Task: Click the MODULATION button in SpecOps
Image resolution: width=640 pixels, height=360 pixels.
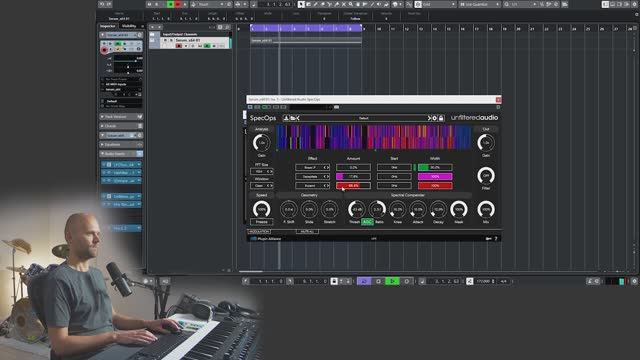Action: click(x=259, y=231)
